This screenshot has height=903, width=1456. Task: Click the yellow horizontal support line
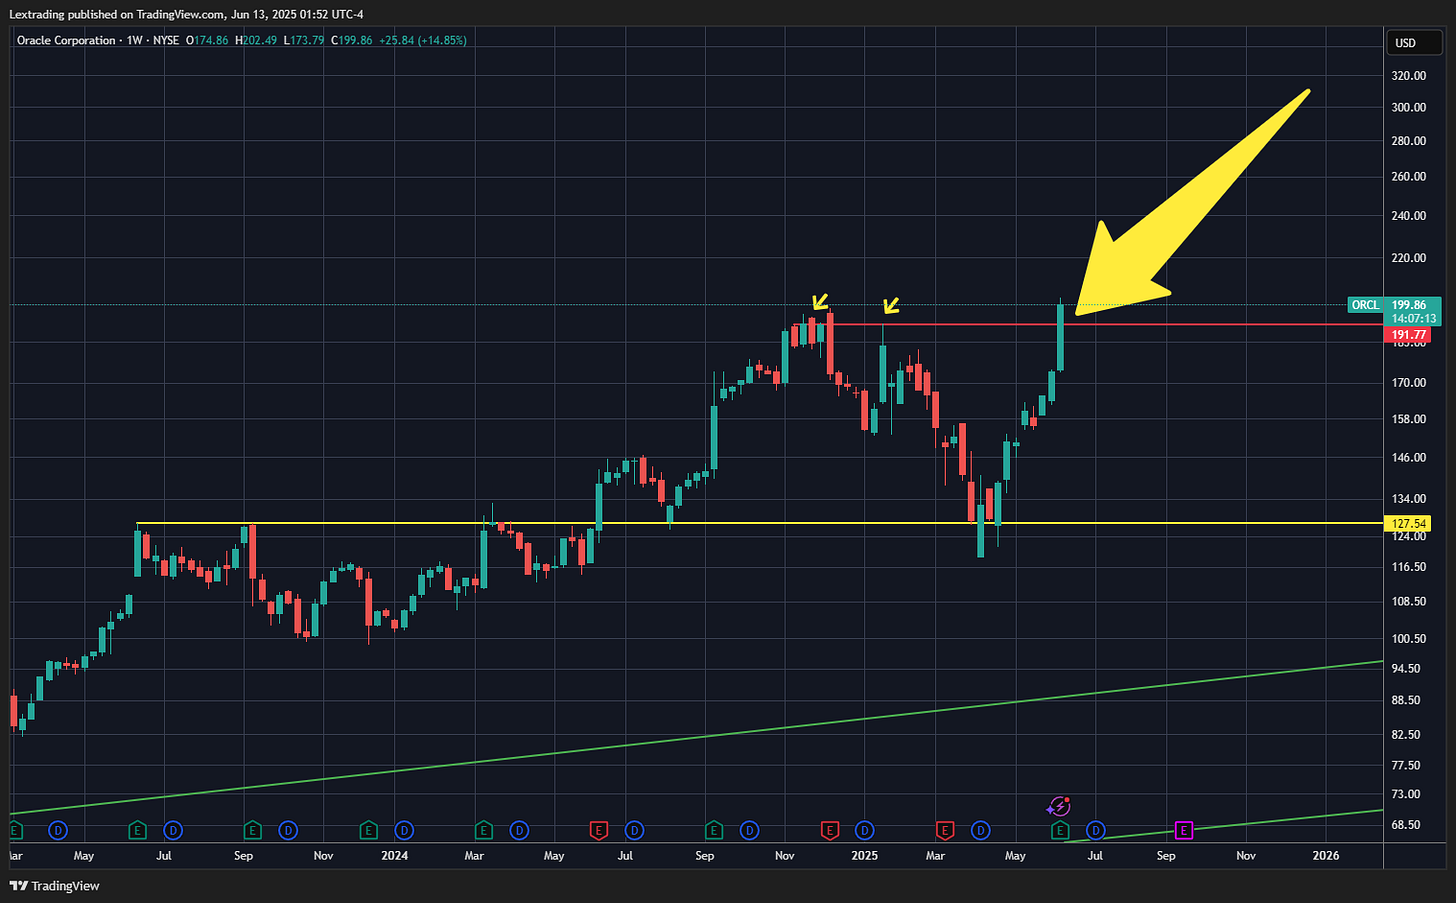(760, 523)
